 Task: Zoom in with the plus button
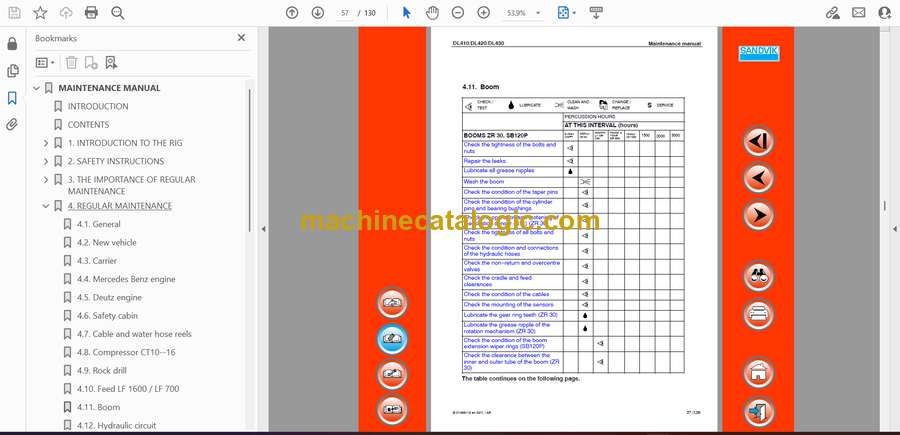[484, 13]
